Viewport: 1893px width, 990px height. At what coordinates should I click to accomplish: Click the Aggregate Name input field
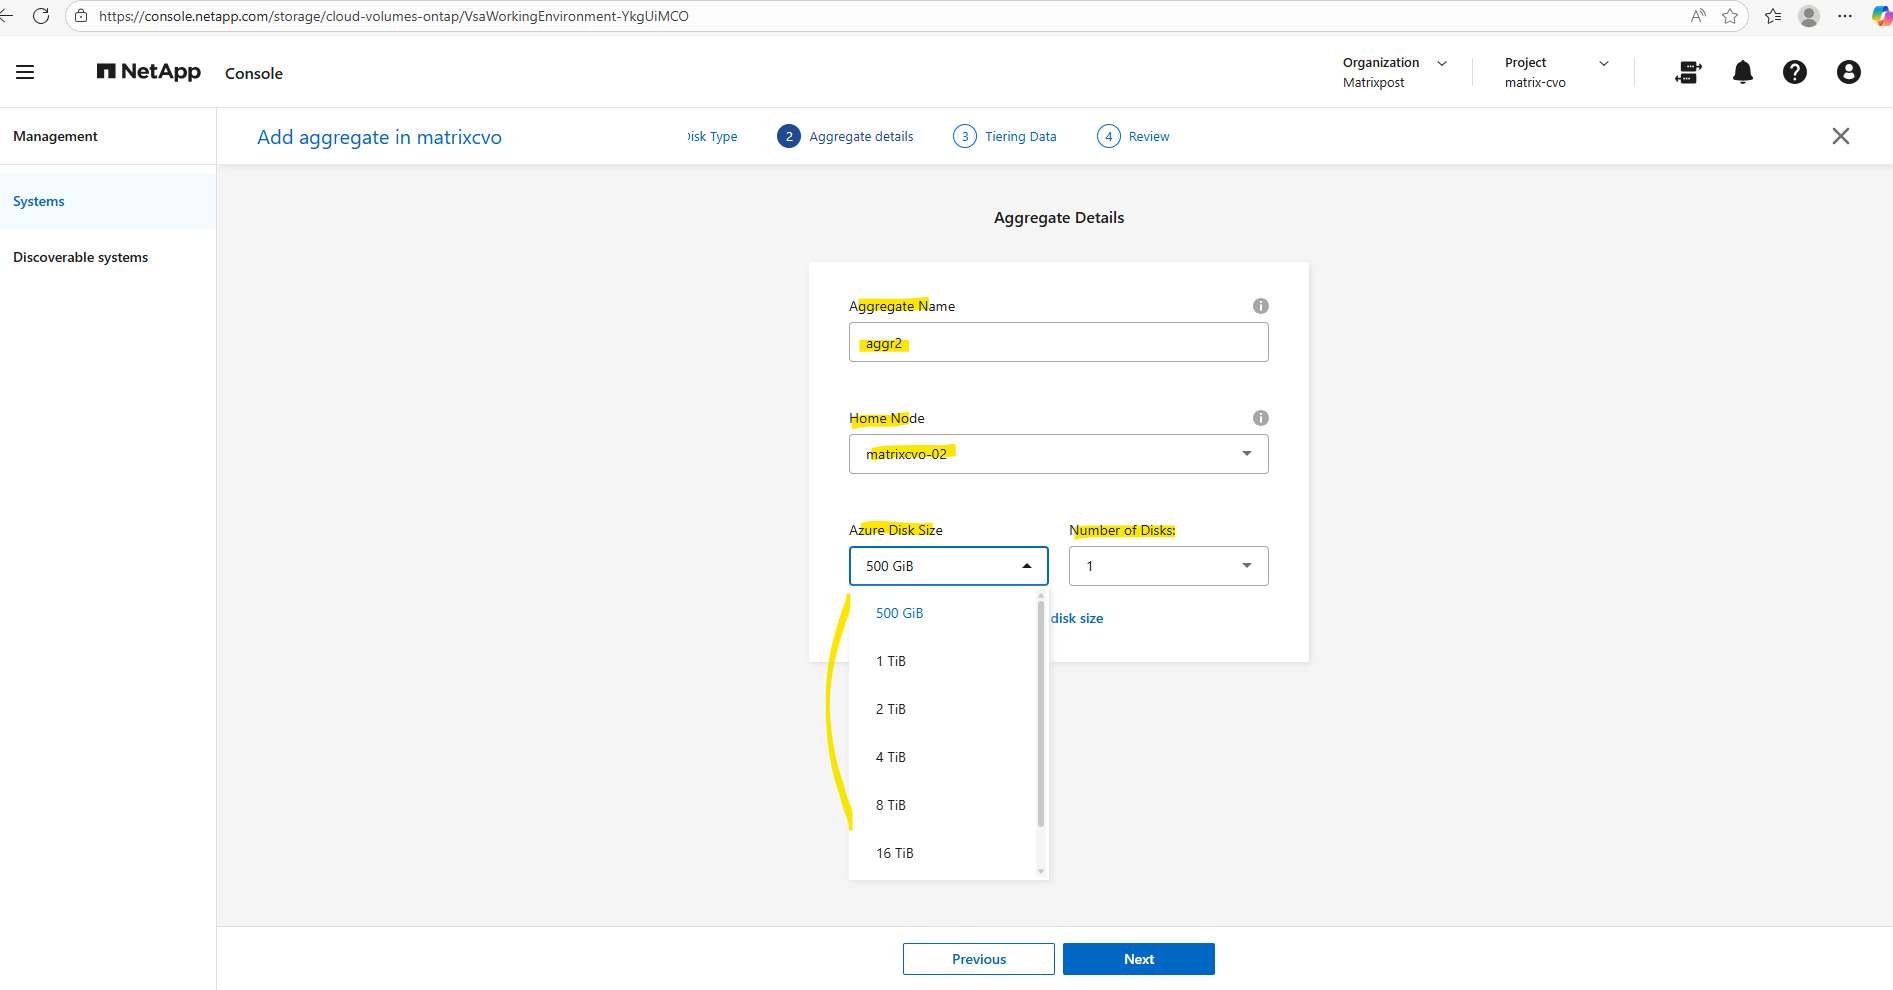click(x=1058, y=343)
